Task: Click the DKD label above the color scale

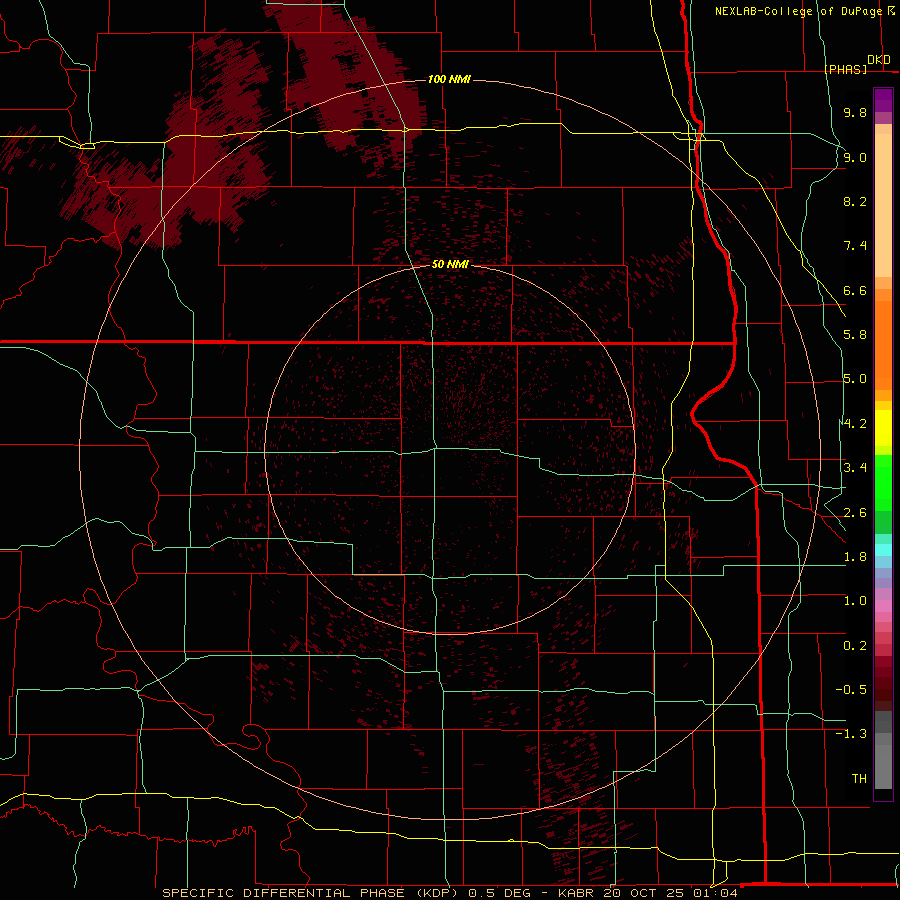Action: (x=879, y=60)
